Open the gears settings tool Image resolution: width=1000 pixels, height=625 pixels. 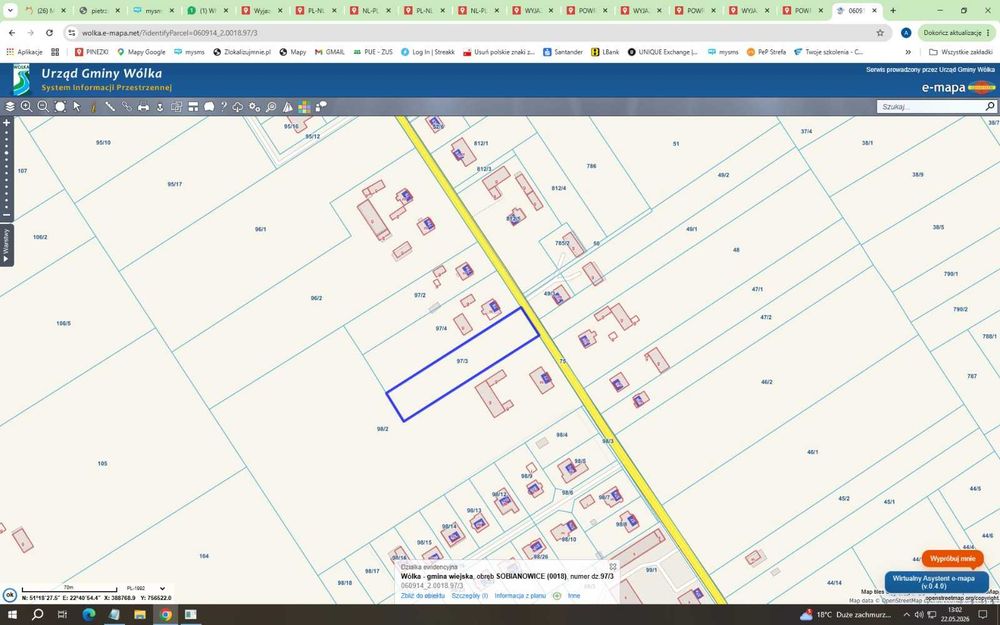[254, 107]
